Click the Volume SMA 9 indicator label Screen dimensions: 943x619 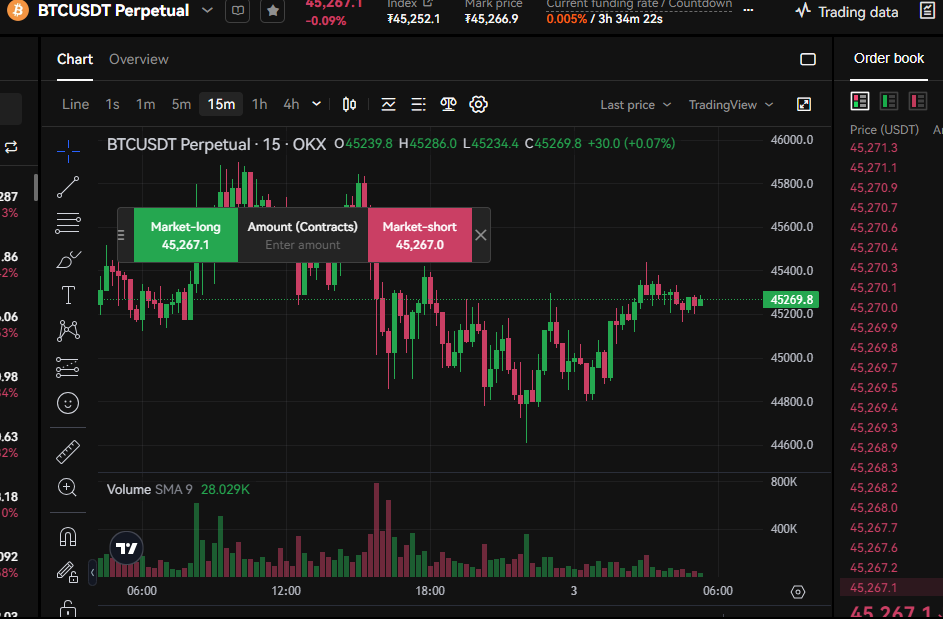(x=150, y=490)
